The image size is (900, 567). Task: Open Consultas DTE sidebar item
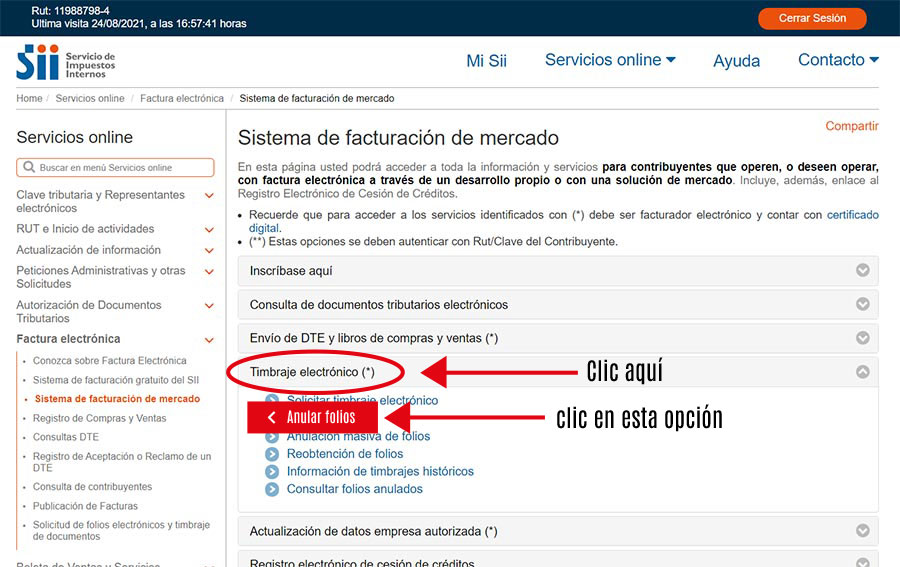pos(66,437)
